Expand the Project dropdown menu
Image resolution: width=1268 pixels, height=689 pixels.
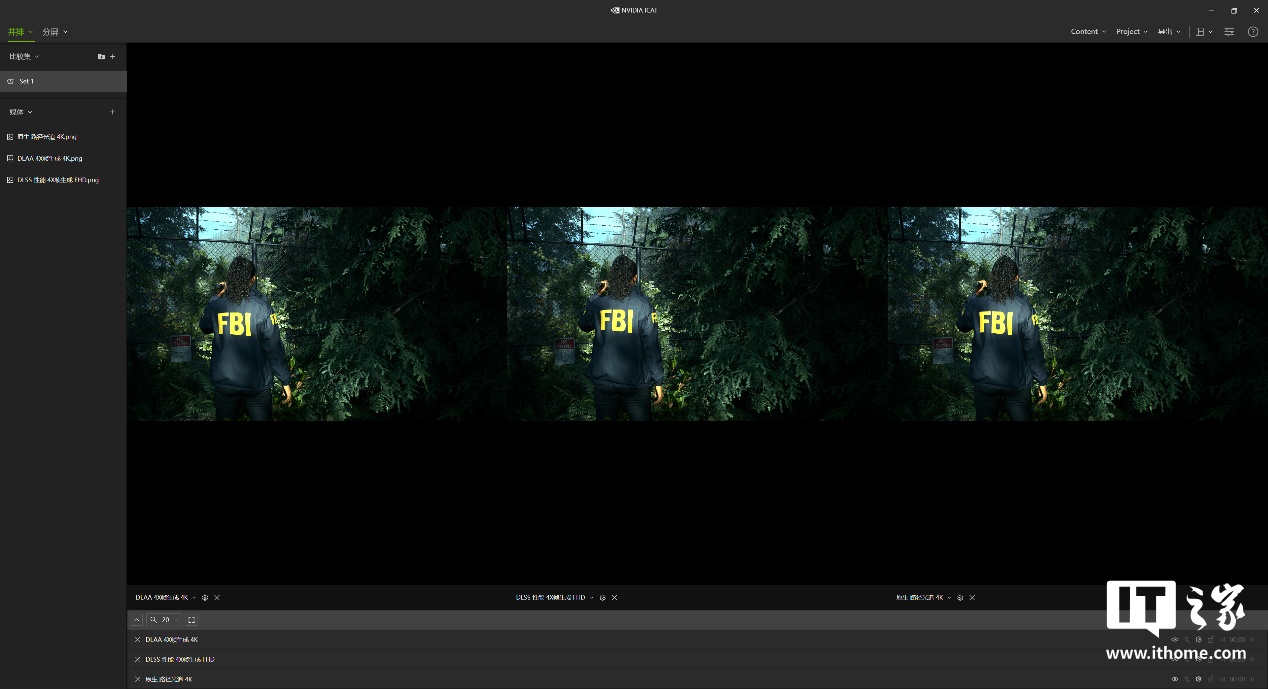pyautogui.click(x=1131, y=32)
